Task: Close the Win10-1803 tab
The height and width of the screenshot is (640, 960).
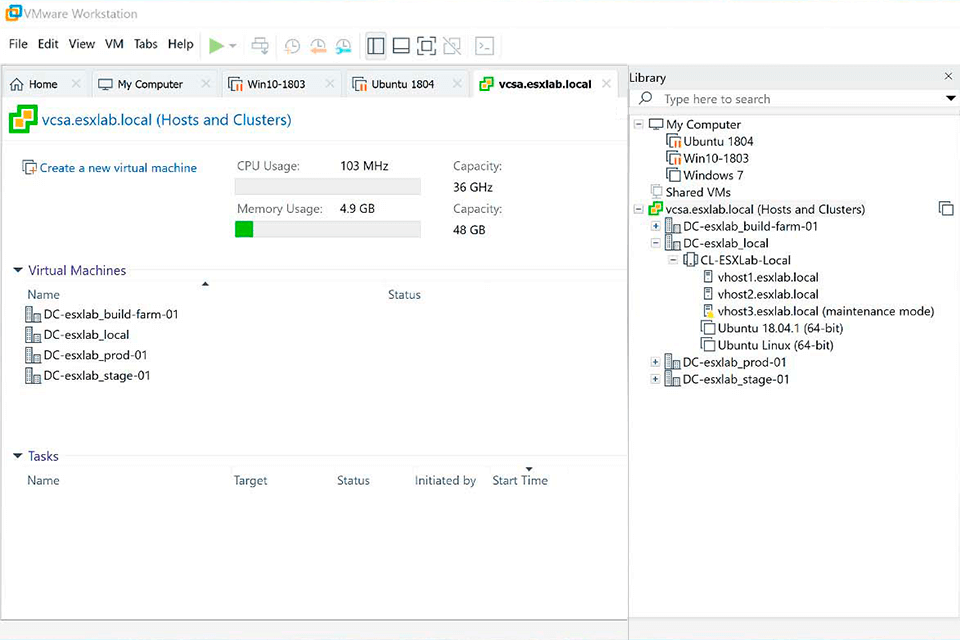Action: pyautogui.click(x=330, y=83)
